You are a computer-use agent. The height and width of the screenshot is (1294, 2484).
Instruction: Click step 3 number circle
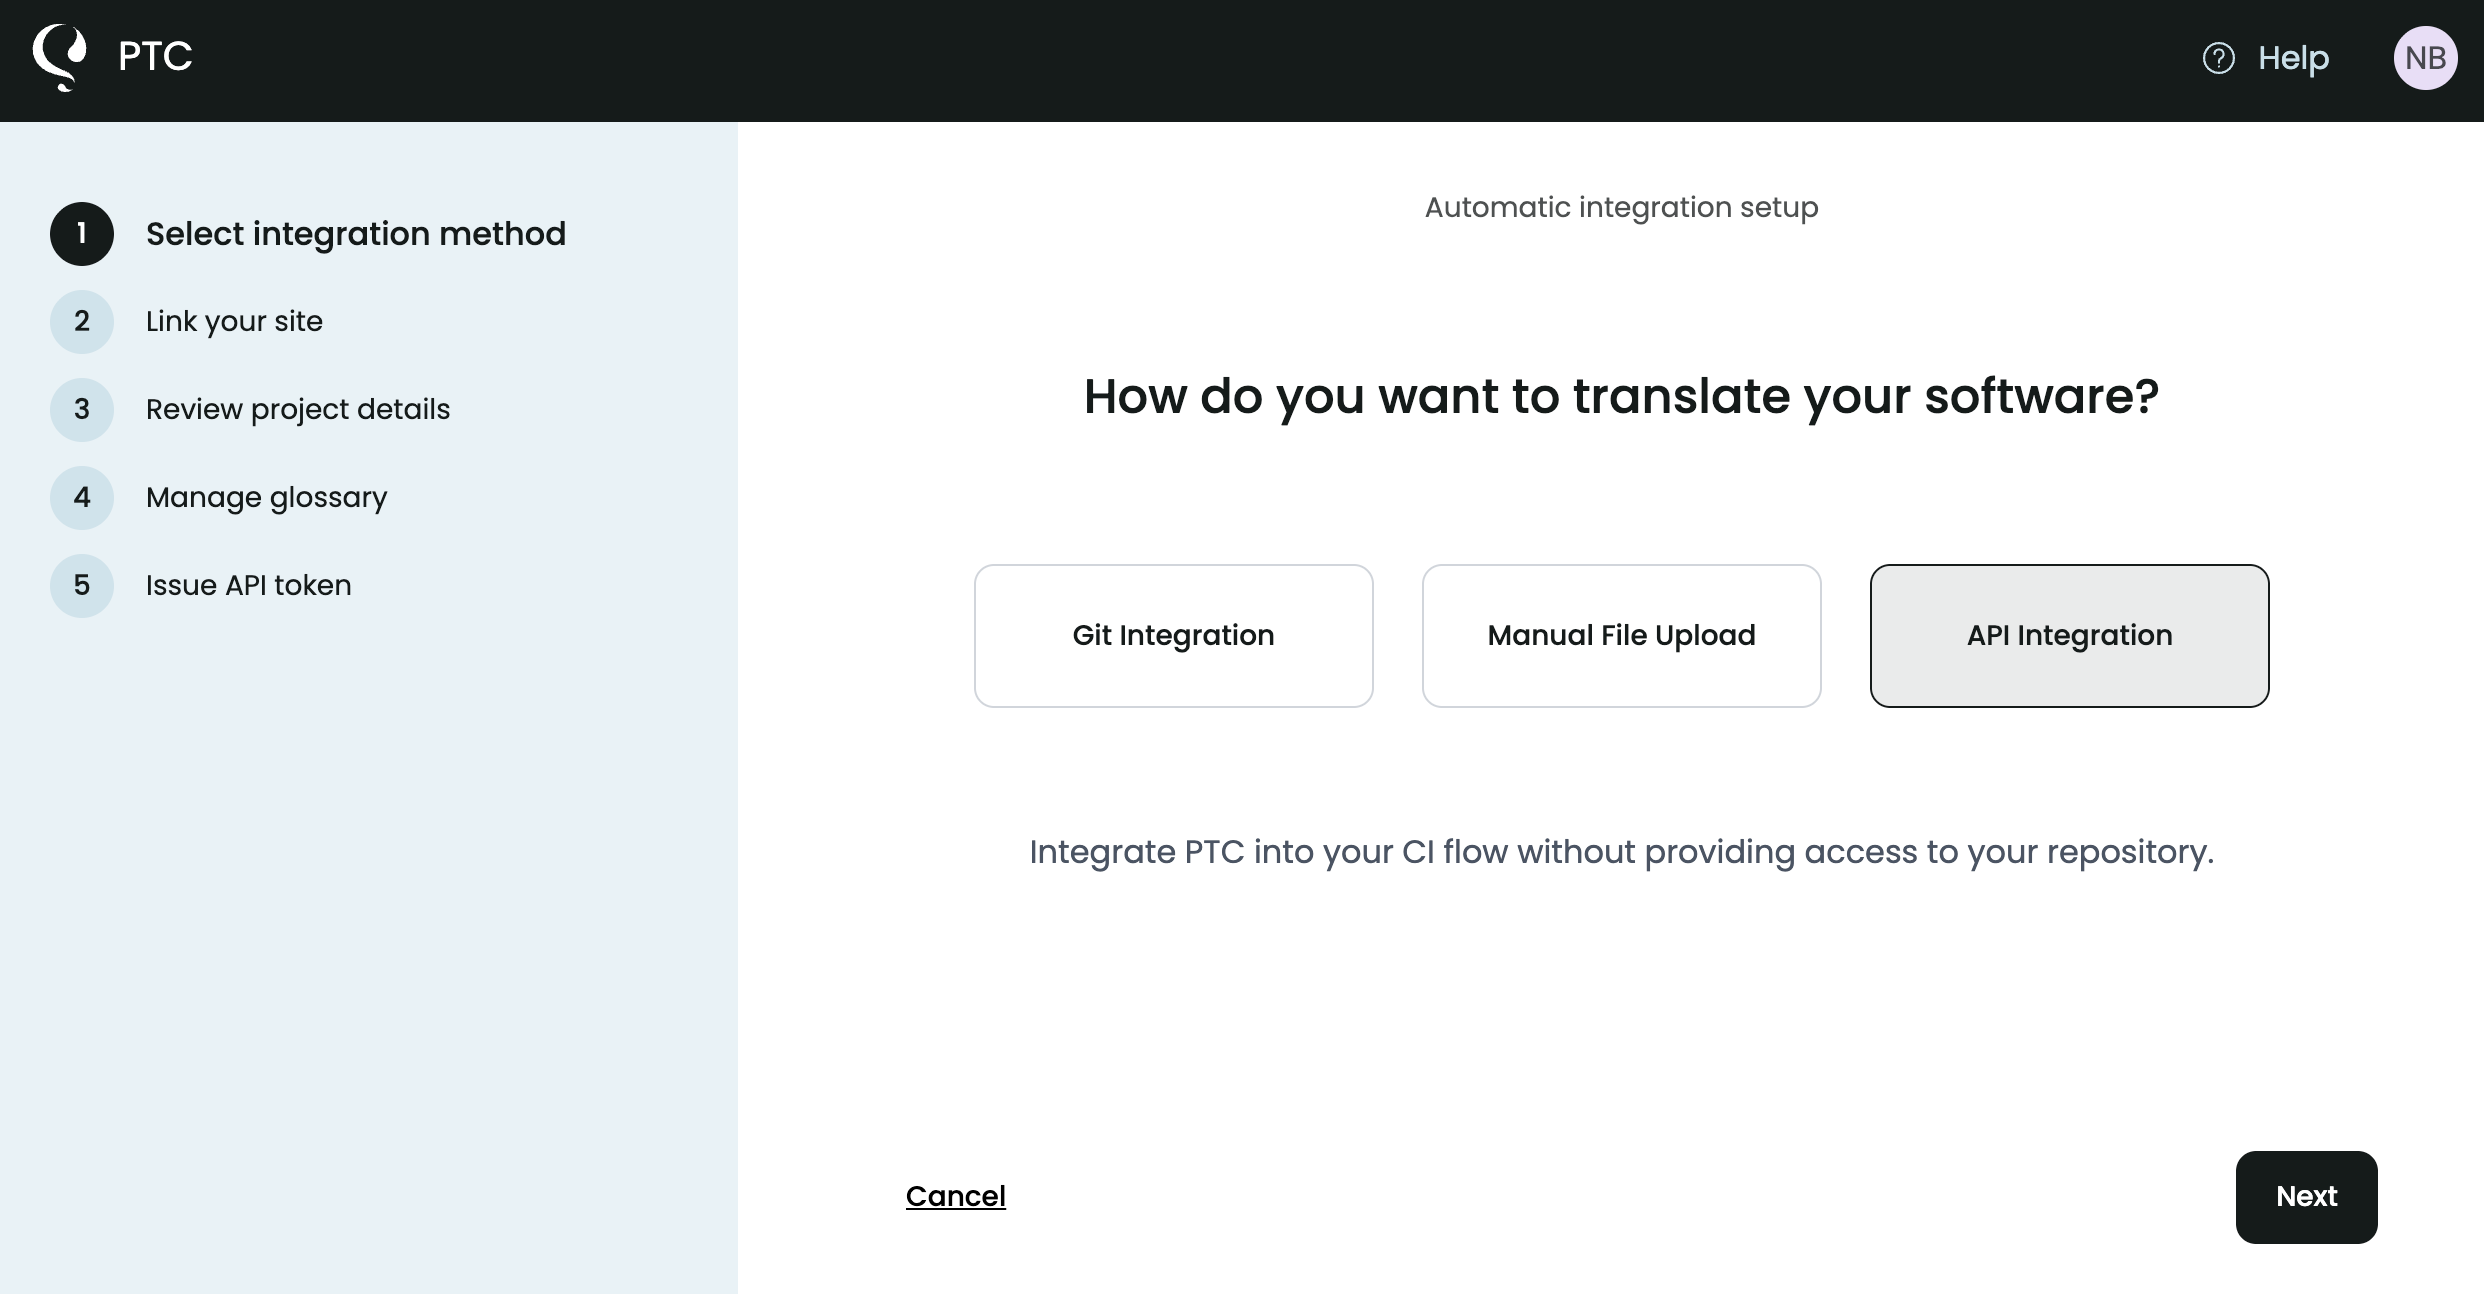pos(82,409)
